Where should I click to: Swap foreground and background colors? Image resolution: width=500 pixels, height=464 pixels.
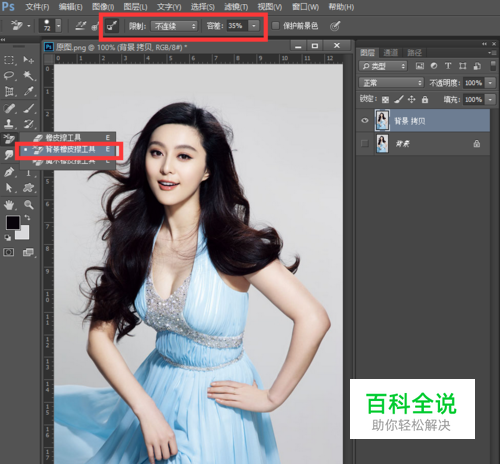27,218
